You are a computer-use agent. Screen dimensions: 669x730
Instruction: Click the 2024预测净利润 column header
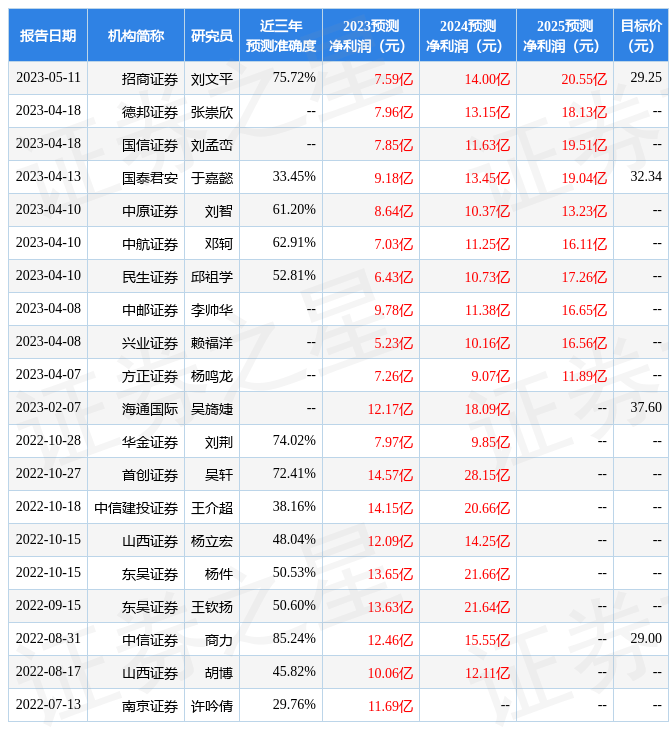(468, 36)
